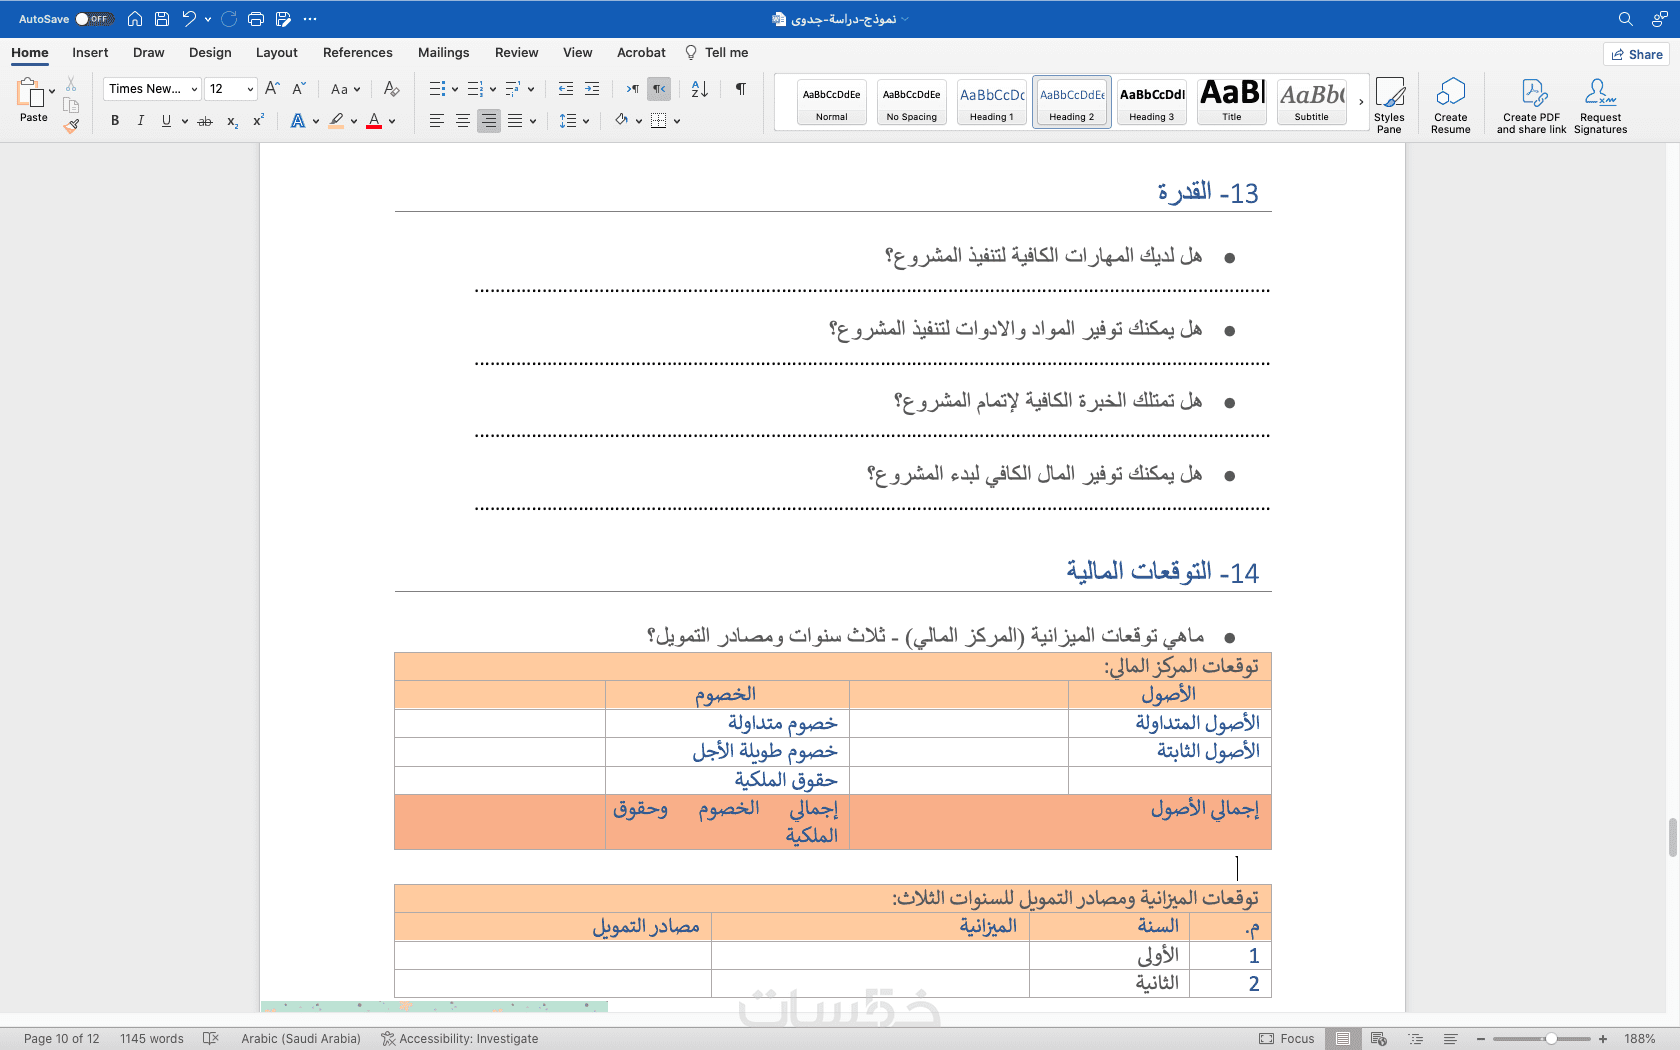Open Accessibility: Investigate in status bar
Image resolution: width=1680 pixels, height=1050 pixels.
(460, 1039)
